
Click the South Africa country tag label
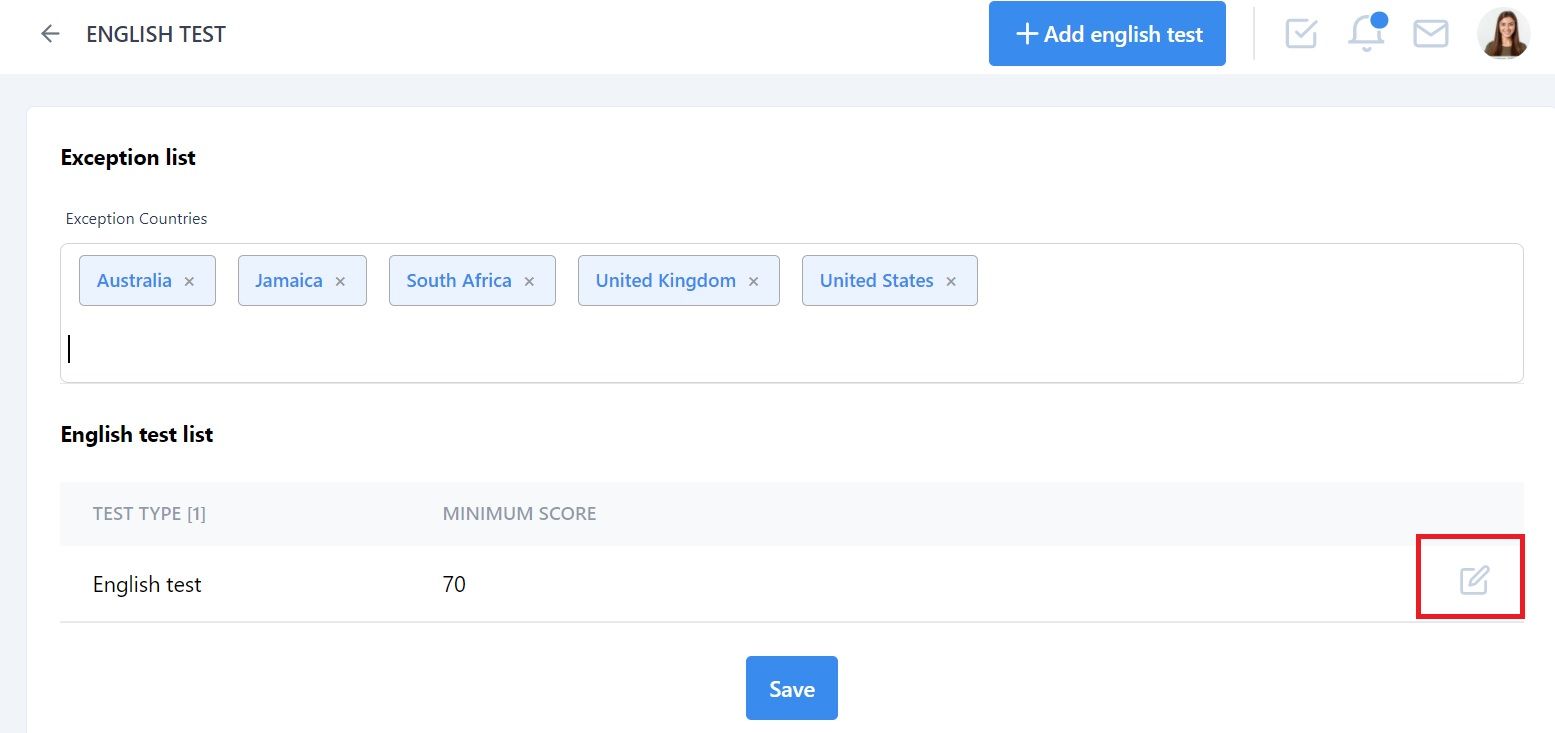459,281
